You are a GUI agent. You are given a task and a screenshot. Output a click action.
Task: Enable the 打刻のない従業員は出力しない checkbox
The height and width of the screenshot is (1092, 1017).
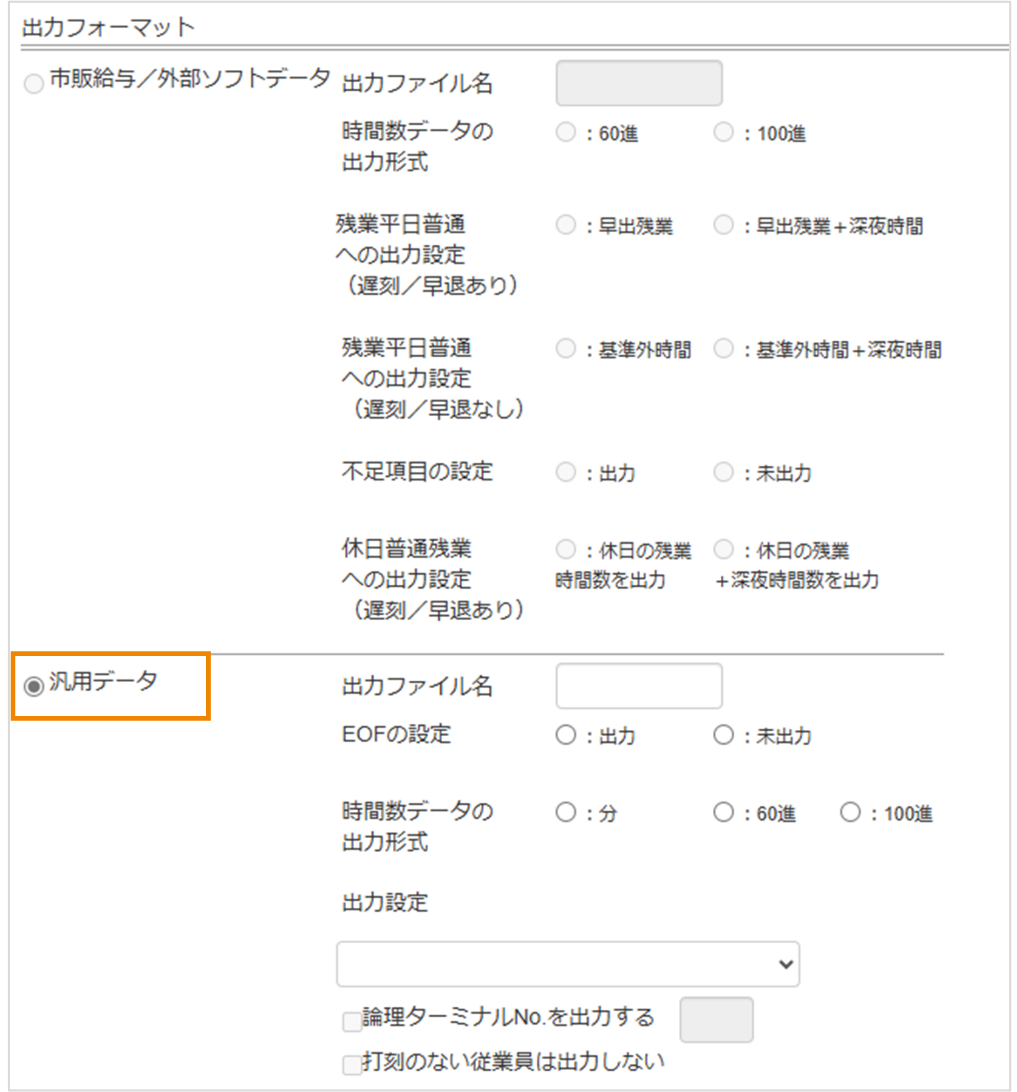(x=350, y=1065)
